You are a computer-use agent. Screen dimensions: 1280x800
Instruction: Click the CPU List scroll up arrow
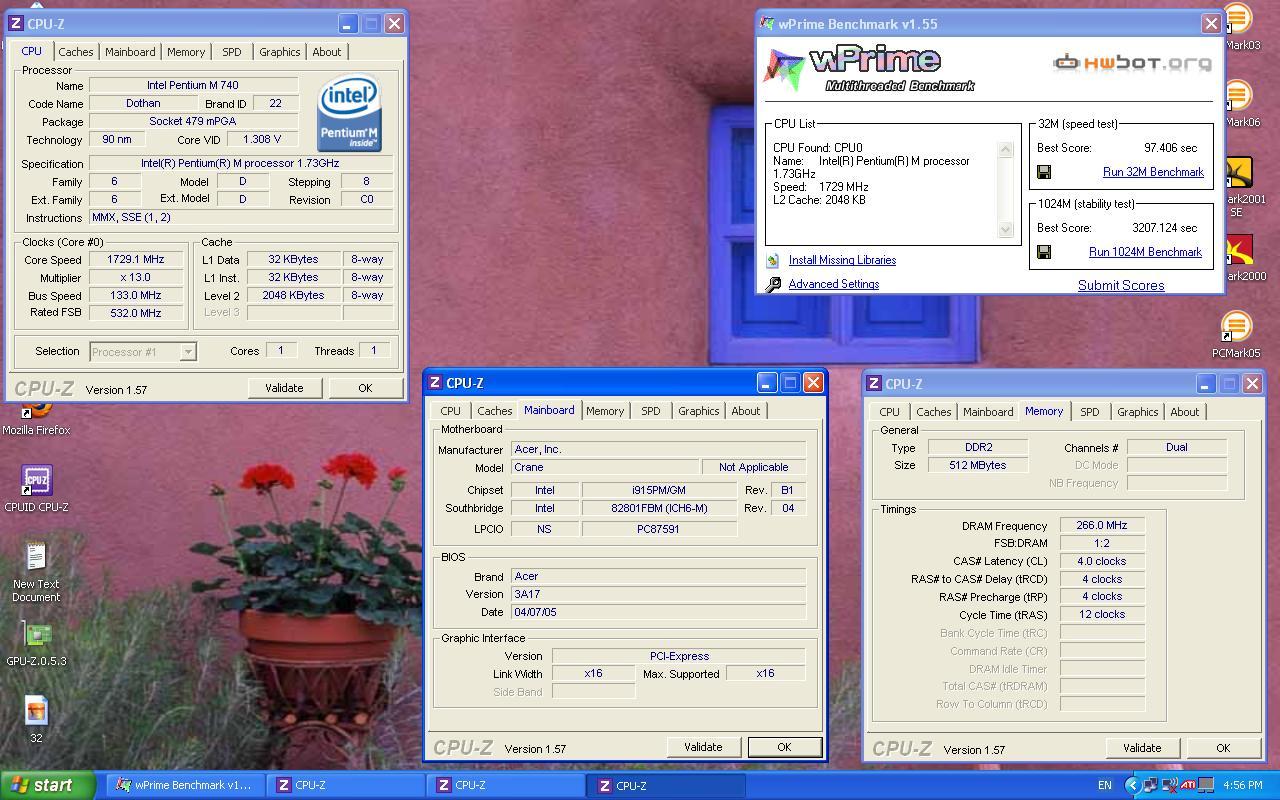point(1006,149)
